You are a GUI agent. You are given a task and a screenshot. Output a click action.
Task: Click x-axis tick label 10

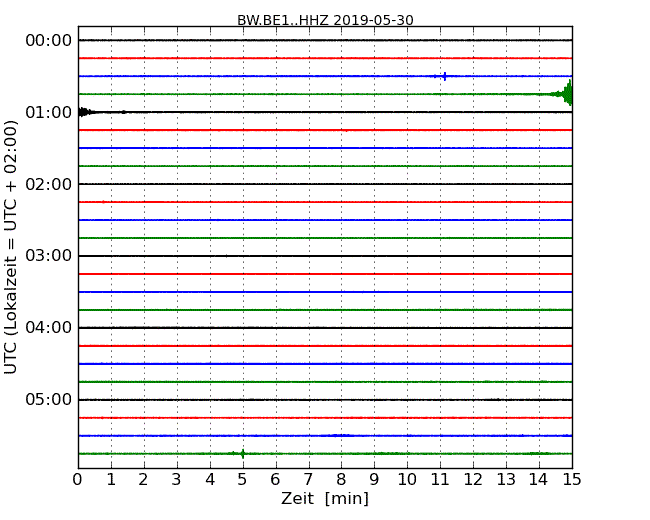407,480
